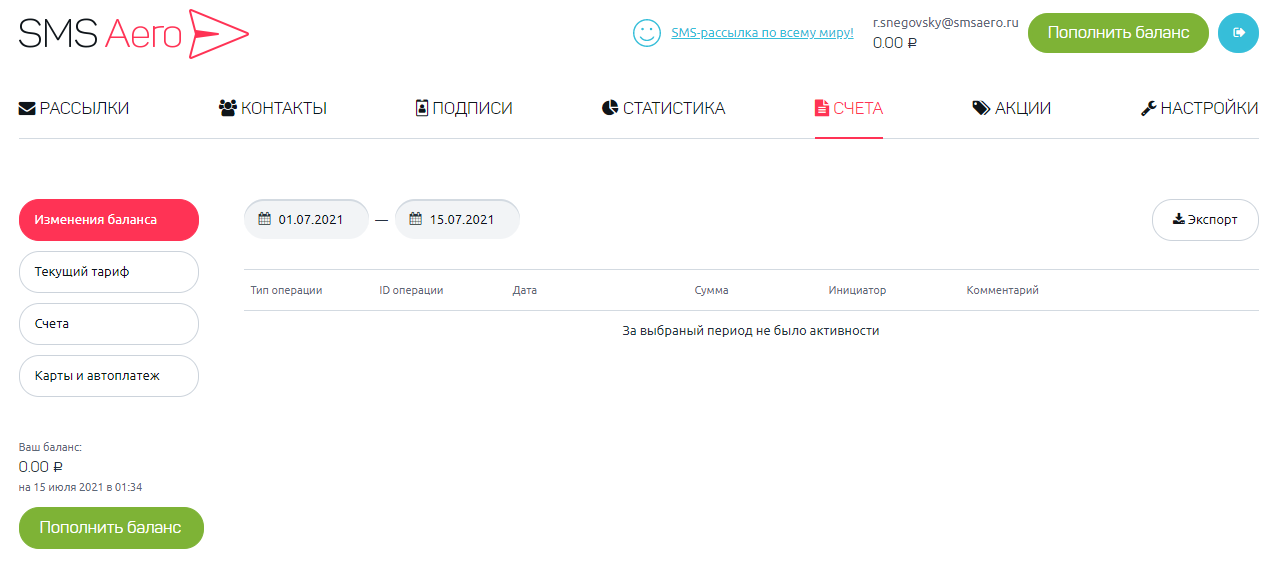Viewport: 1269px width, 570px height.
Task: Click the Сумма column header
Action: coord(711,291)
